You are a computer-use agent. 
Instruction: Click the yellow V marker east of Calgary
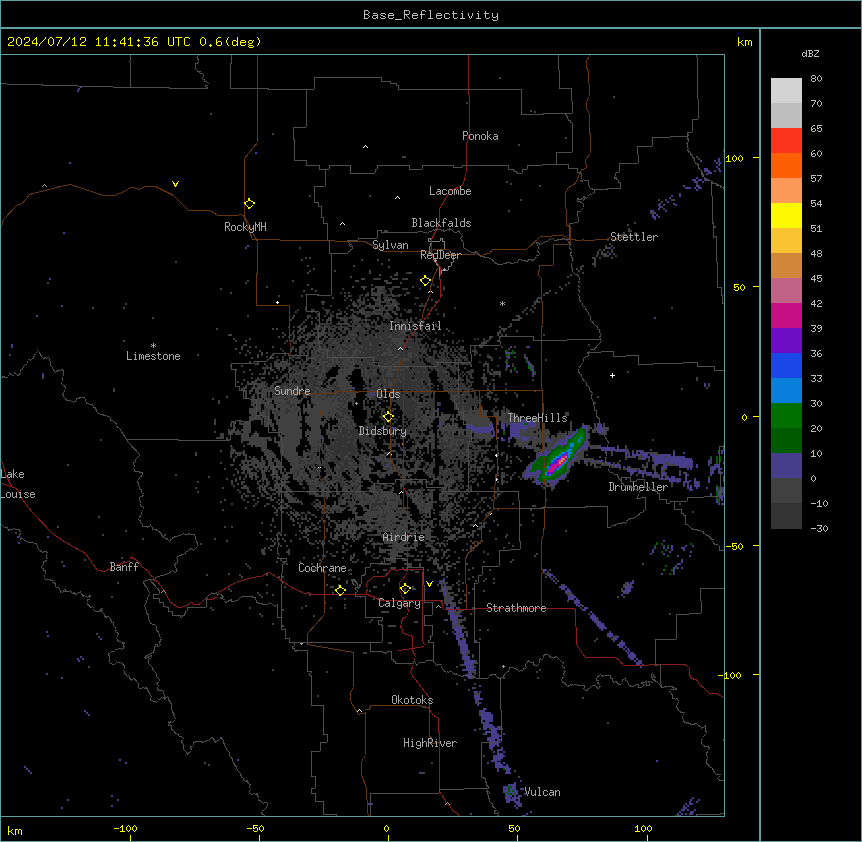(x=429, y=584)
